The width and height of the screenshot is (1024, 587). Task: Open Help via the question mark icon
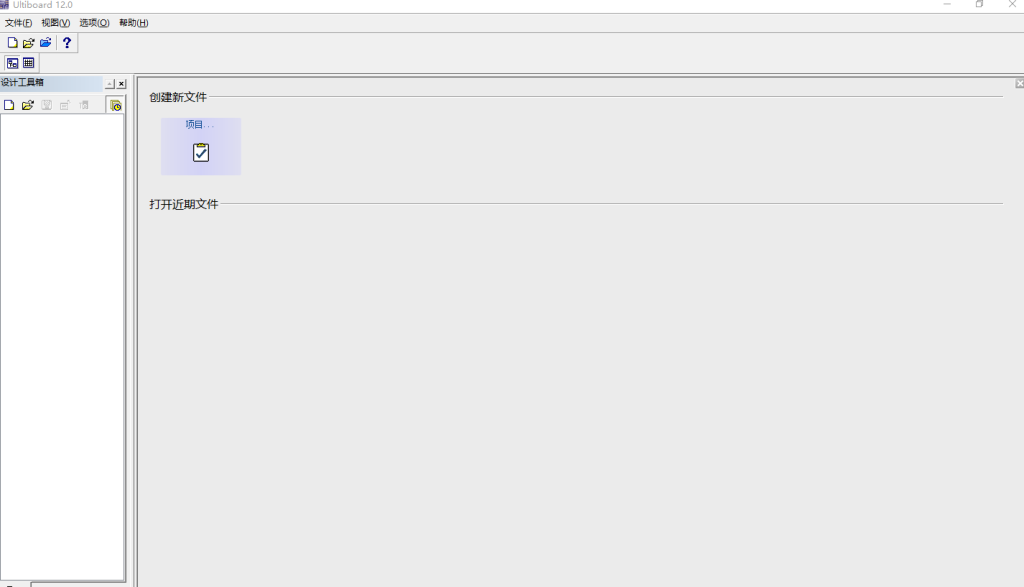(x=67, y=43)
